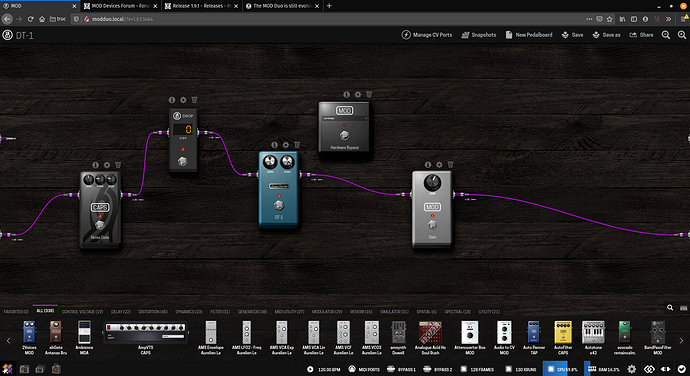Screen dimensions: 690x376
Task: Open the Hardware Bypass mode dropdown
Action: coord(345,118)
